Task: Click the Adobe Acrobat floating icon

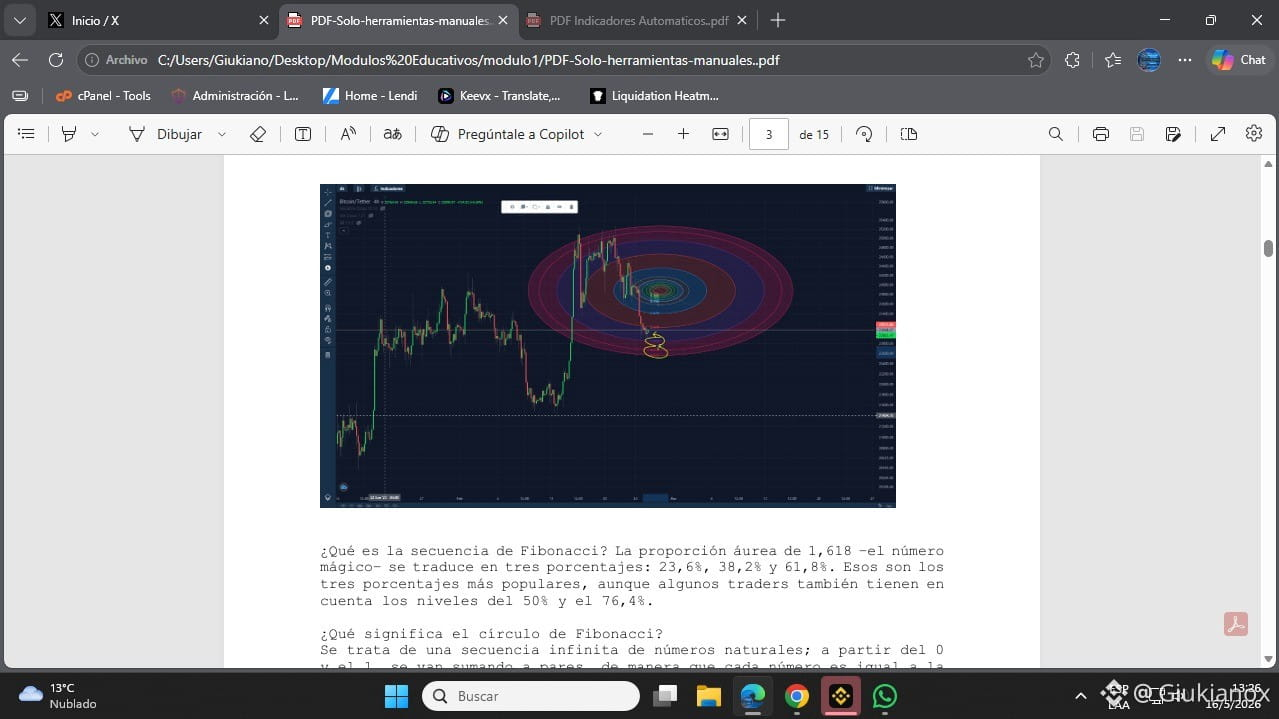Action: 1235,624
